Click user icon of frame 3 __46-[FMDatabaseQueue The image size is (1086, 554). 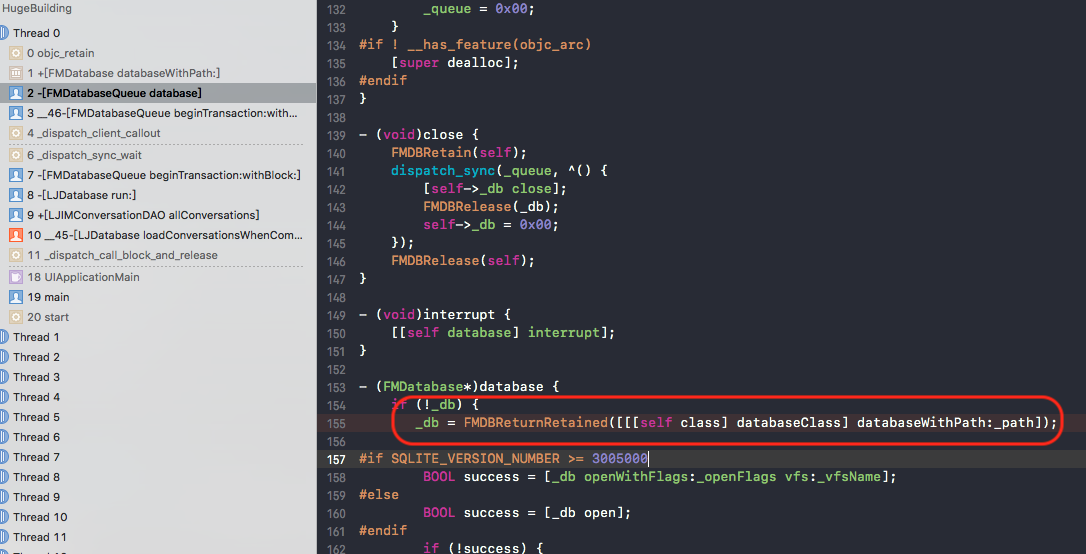click(16, 113)
